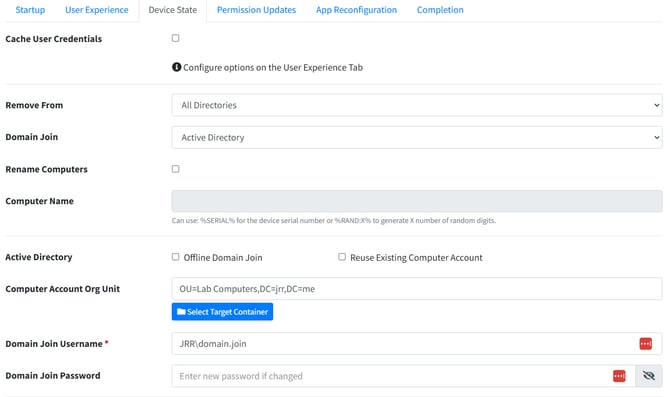Click Reuse Existing Computer Account label
Image resolution: width=670 pixels, height=397 pixels.
tap(416, 258)
